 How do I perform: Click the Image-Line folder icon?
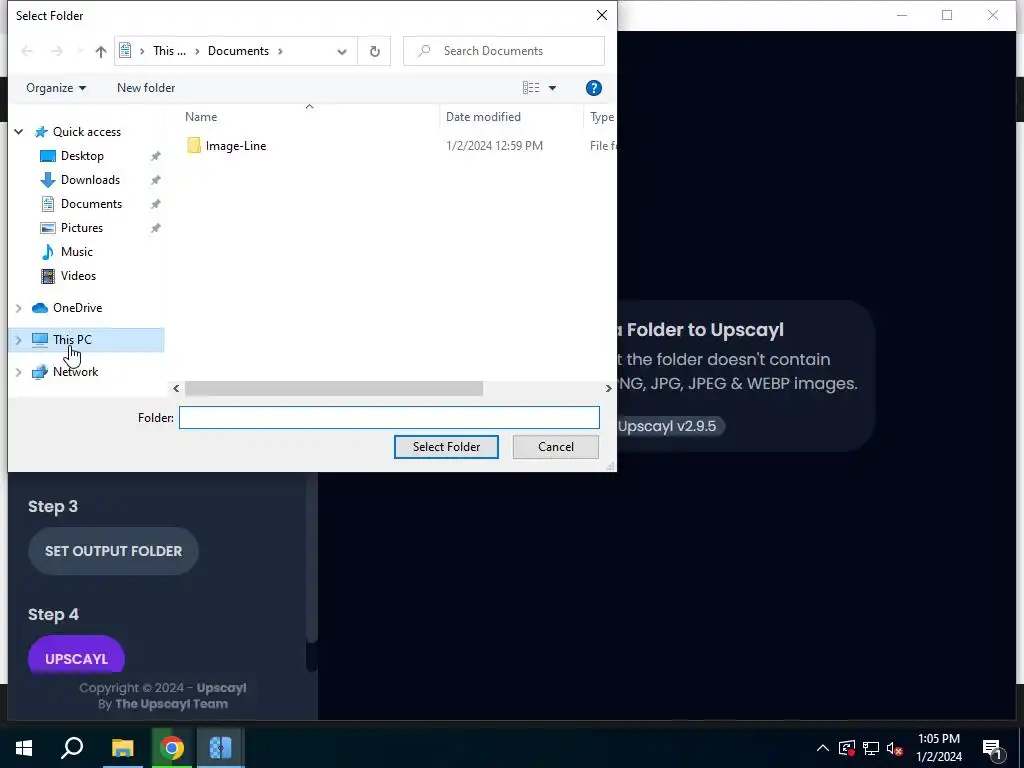tap(194, 145)
